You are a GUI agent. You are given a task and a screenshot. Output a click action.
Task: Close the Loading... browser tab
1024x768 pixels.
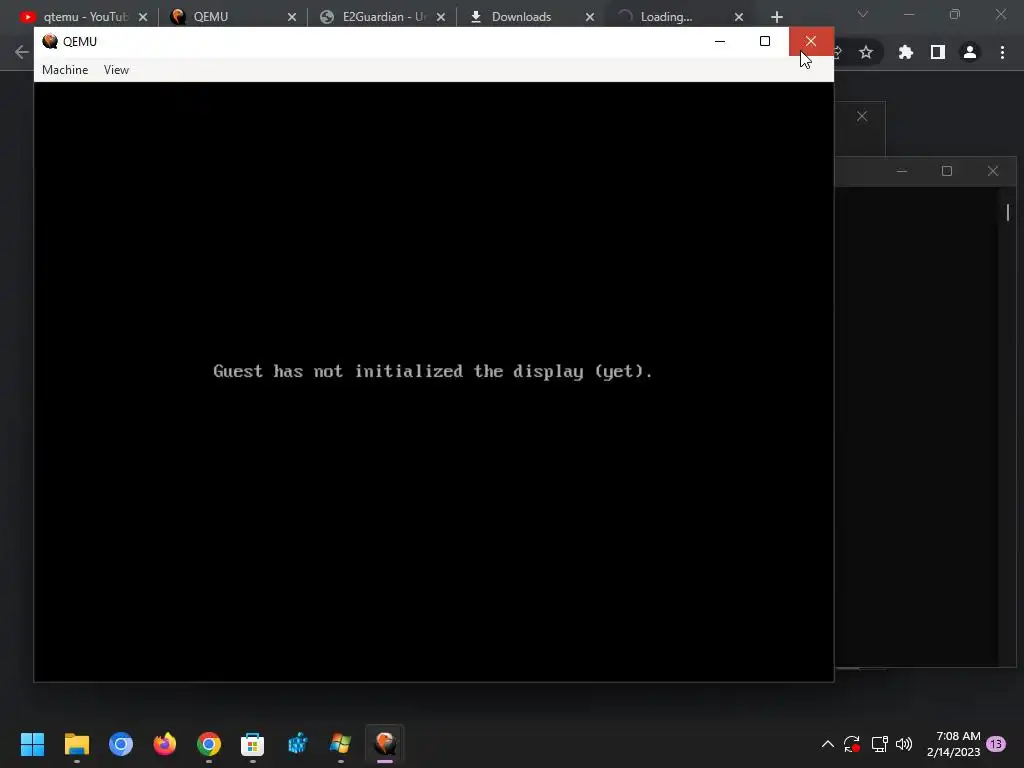(x=739, y=17)
